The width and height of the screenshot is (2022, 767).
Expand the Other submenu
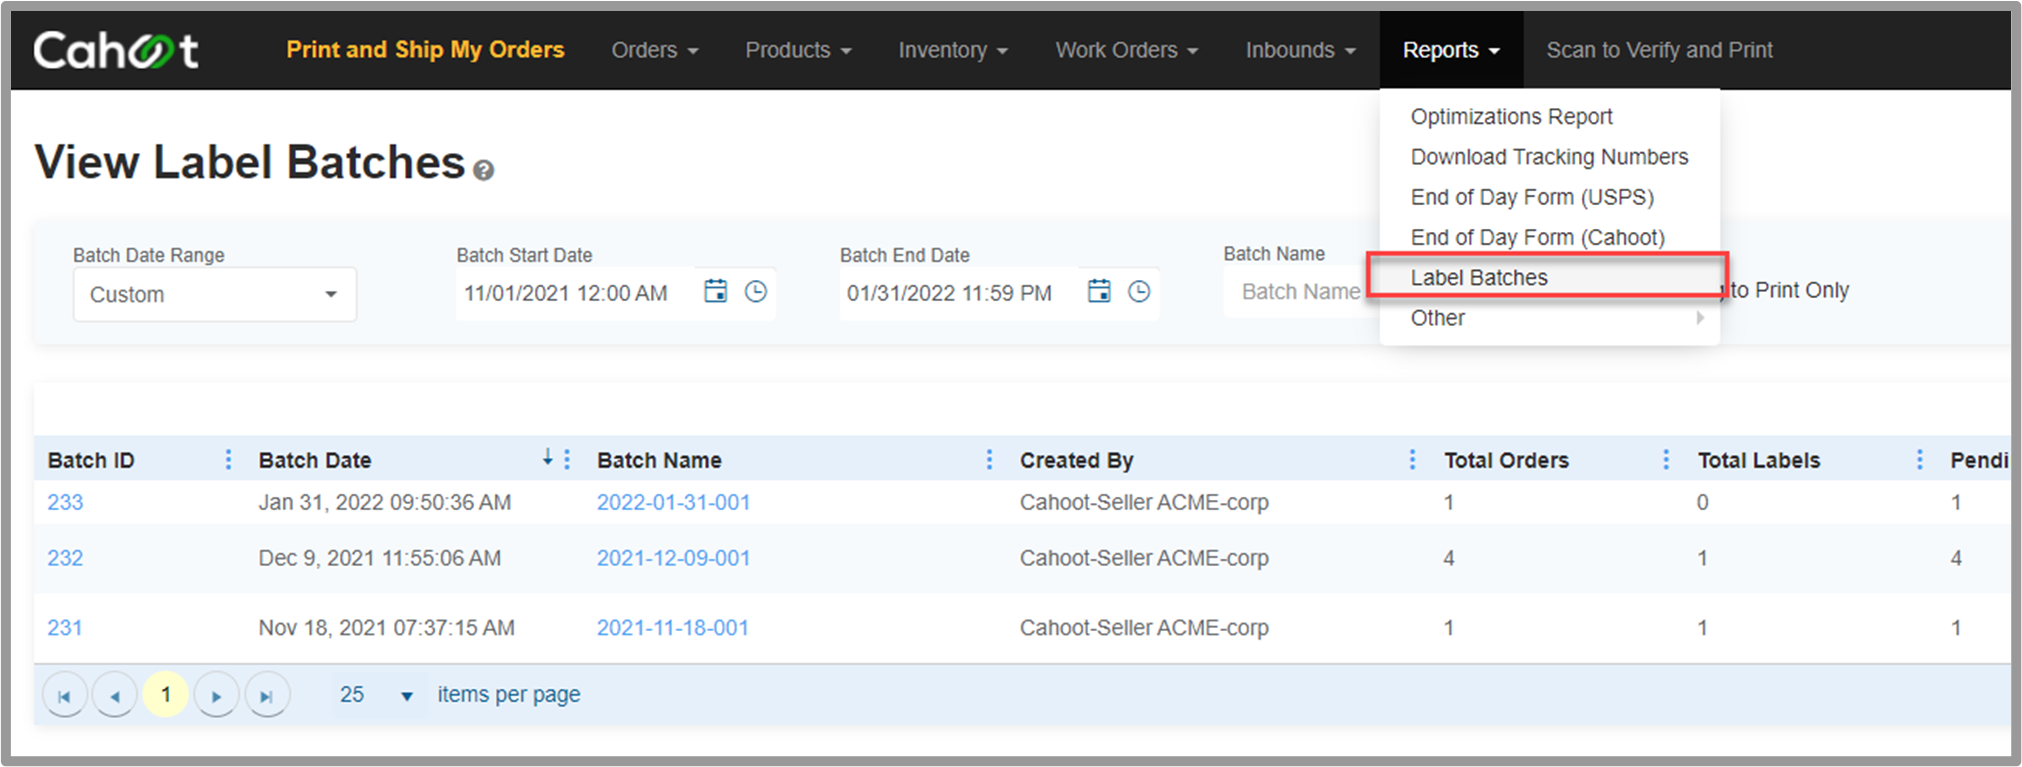[x=1549, y=318]
